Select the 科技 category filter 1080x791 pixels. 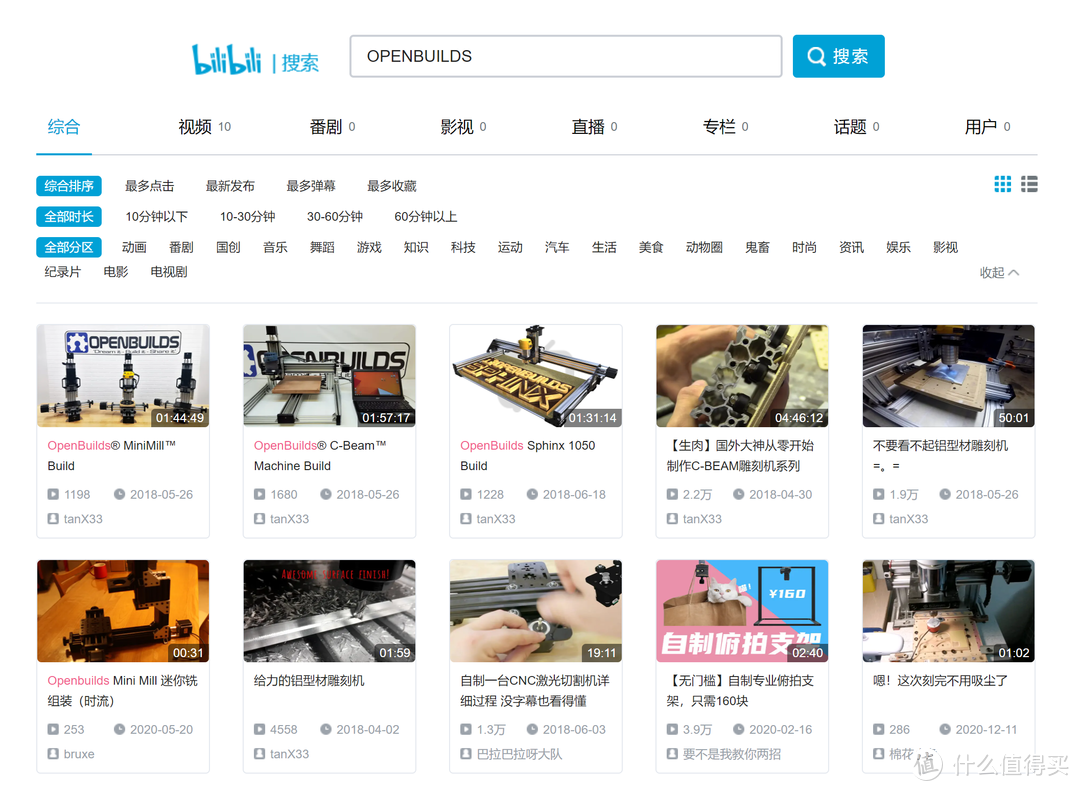(x=463, y=246)
